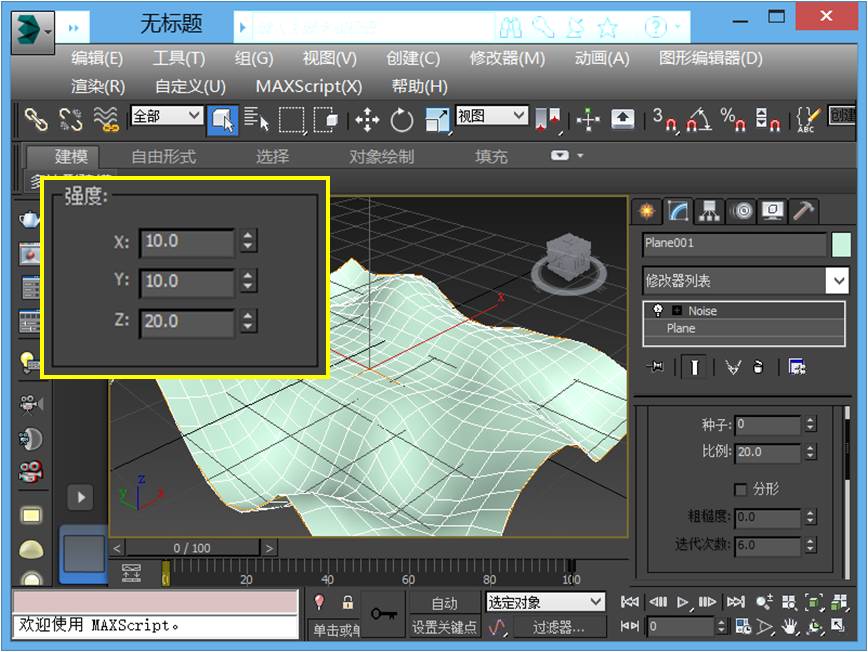Open the Create command panel tab
Image resolution: width=868 pixels, height=652 pixels.
point(647,211)
